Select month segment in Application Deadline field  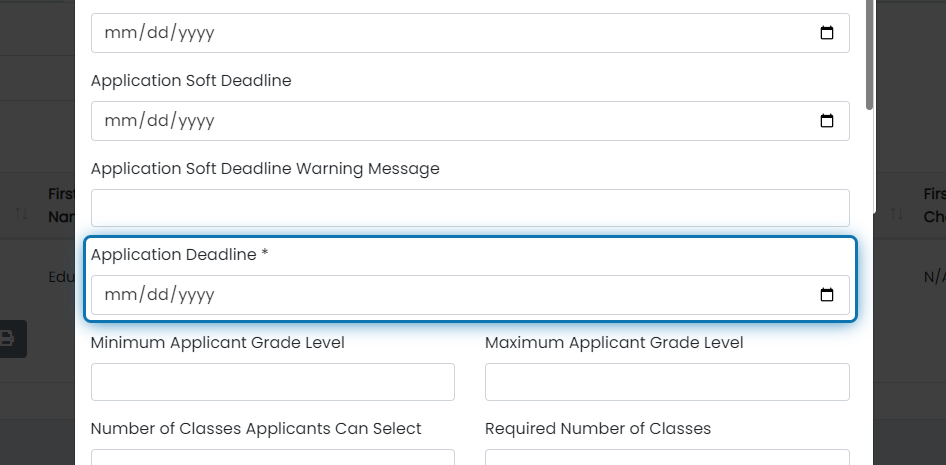pyautogui.click(x=121, y=295)
